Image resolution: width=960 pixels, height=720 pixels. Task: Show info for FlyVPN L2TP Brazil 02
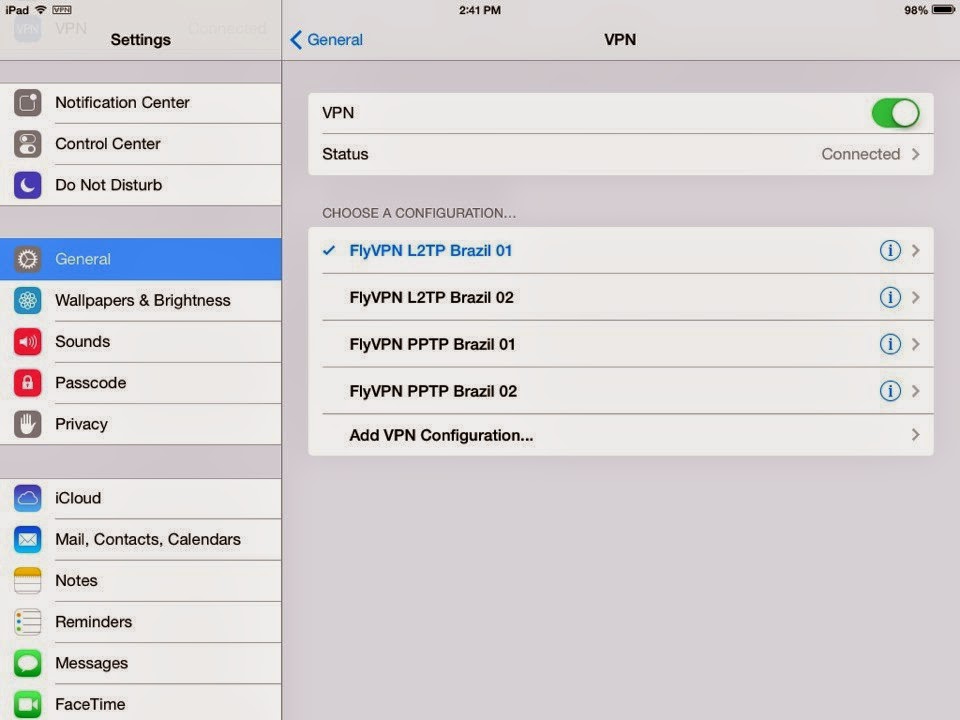pos(890,298)
